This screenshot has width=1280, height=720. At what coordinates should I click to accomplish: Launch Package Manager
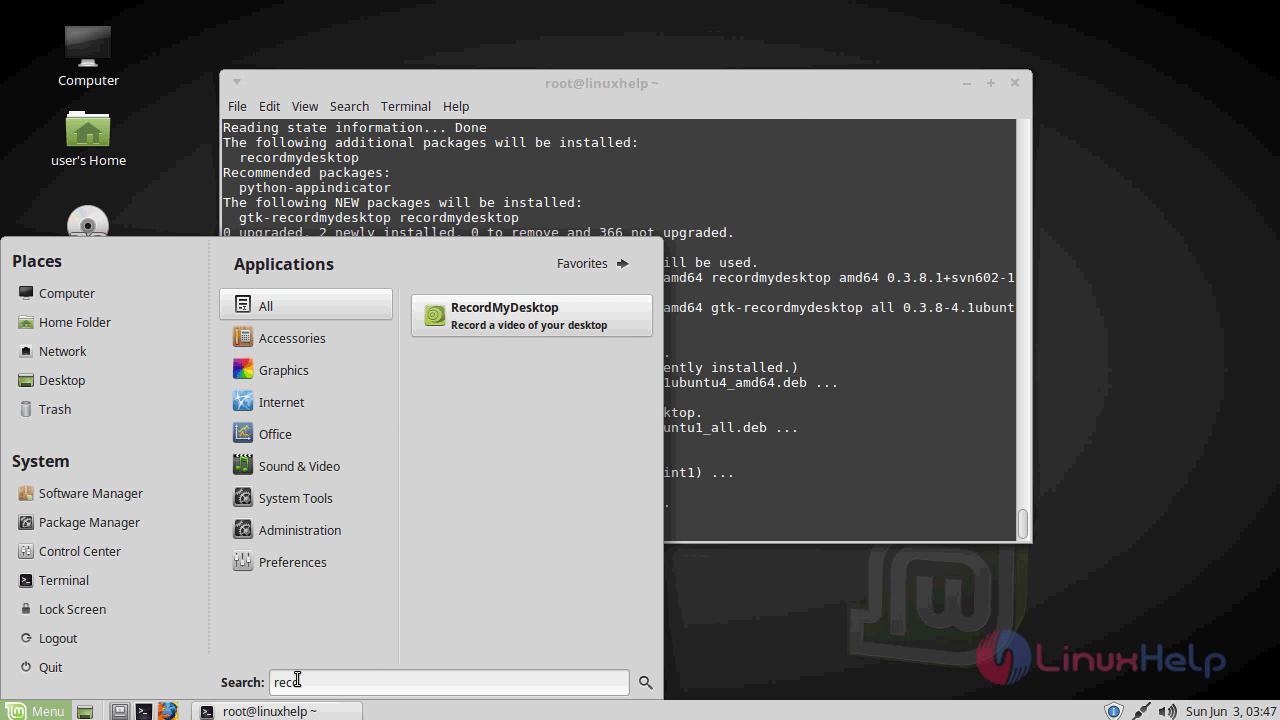(79, 522)
